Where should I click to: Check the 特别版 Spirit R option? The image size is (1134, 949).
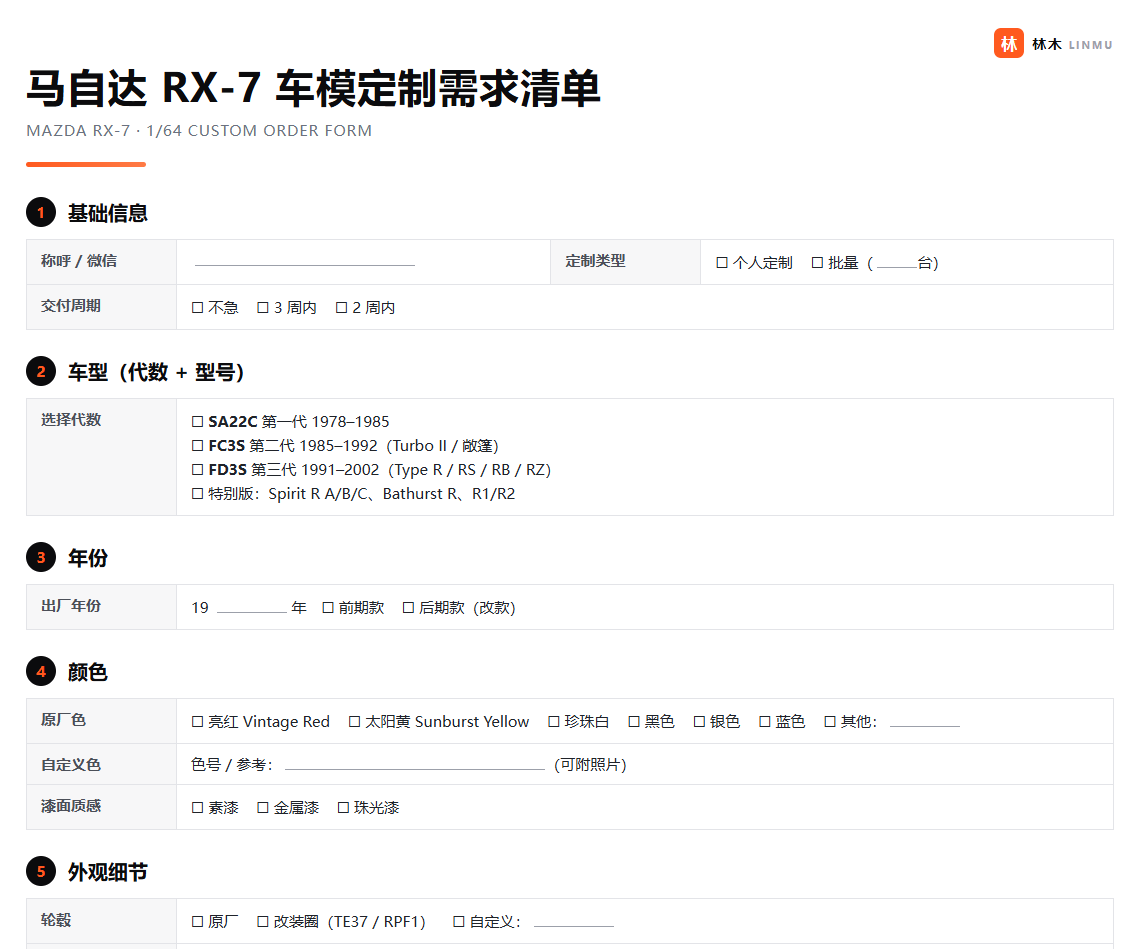click(197, 493)
